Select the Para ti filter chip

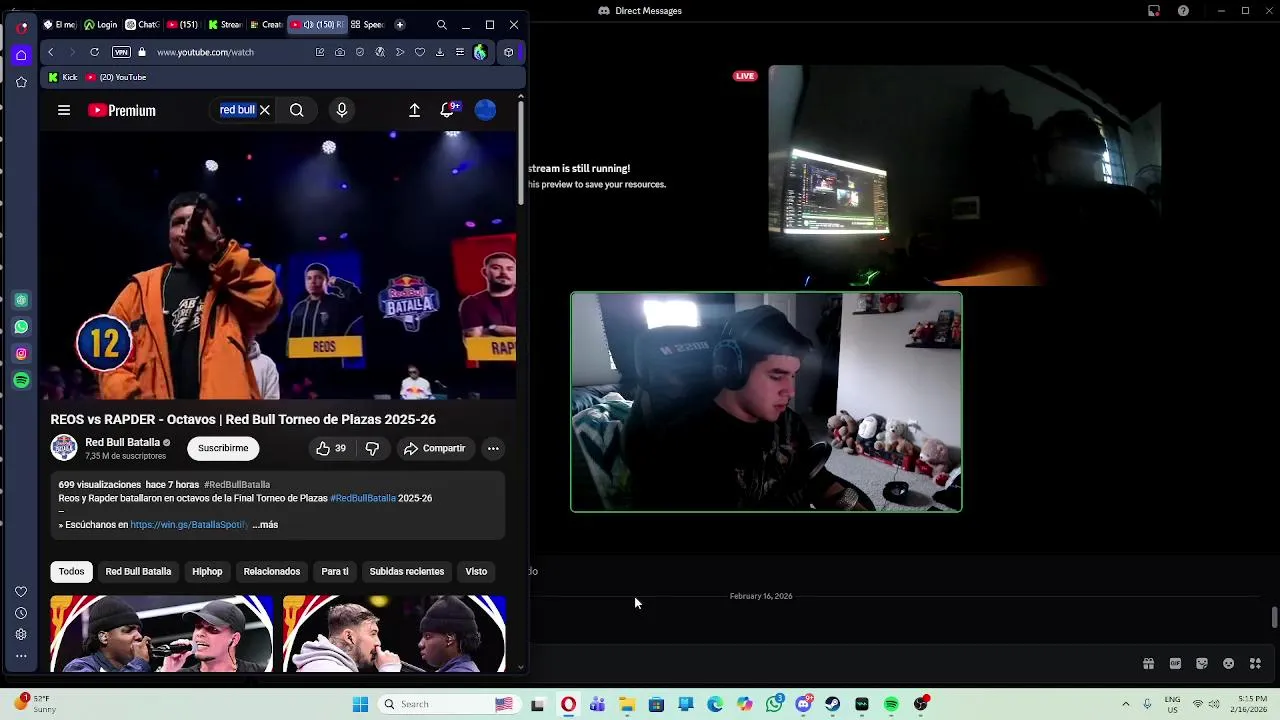coord(335,571)
